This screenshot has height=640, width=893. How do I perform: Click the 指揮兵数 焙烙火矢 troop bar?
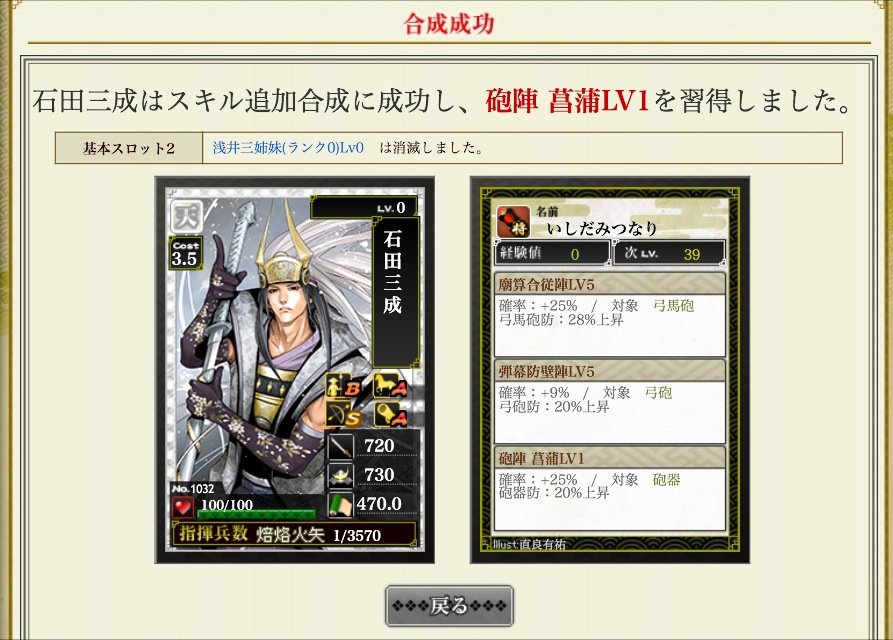point(294,535)
